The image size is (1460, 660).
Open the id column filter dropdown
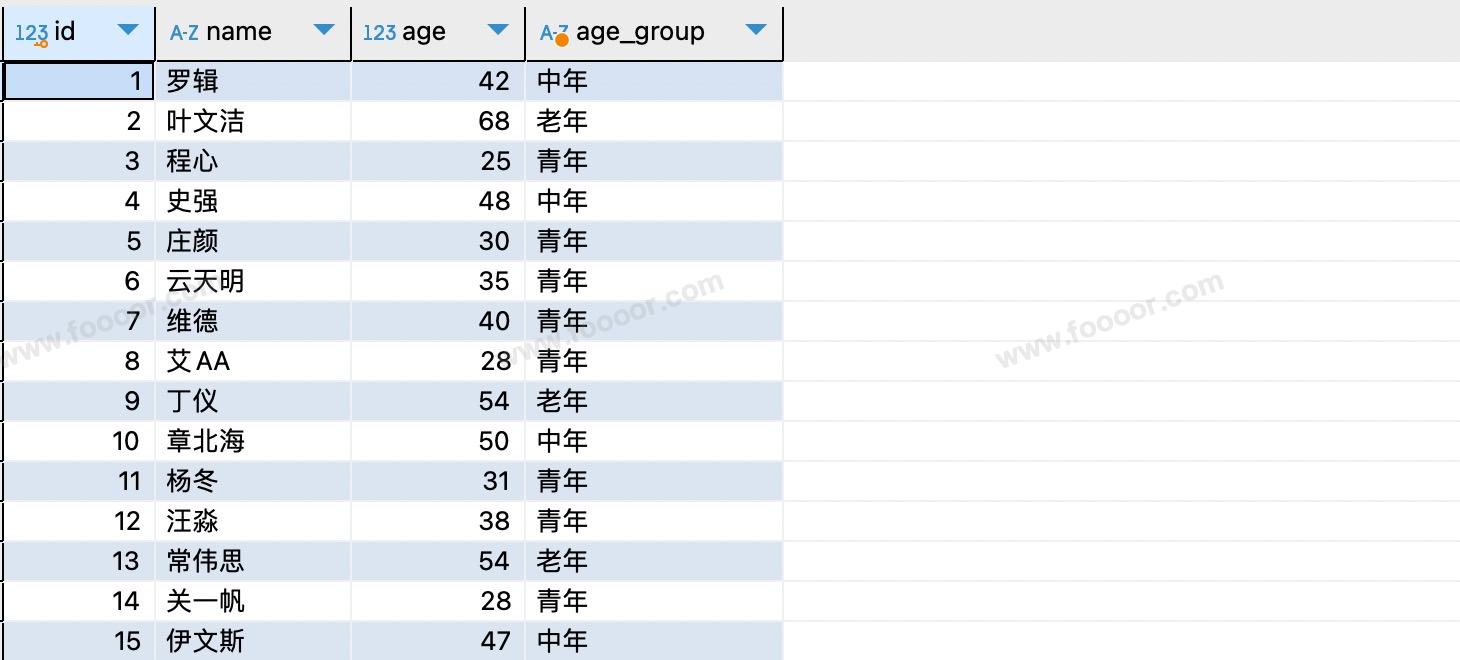pos(128,30)
